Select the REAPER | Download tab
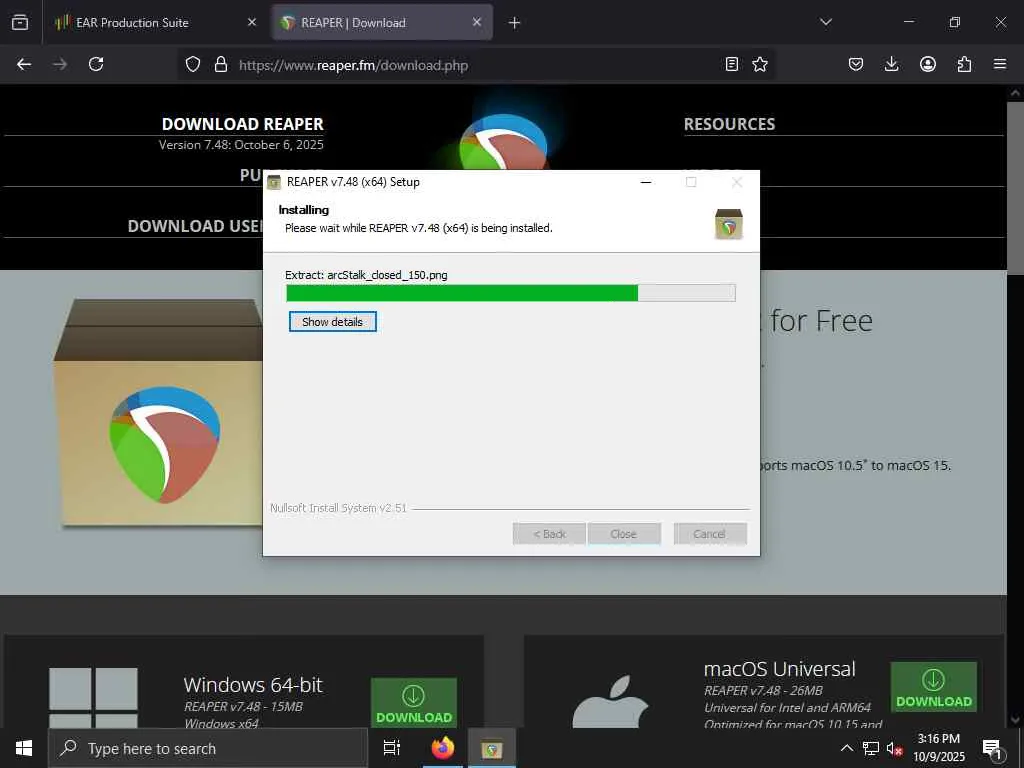 (383, 22)
